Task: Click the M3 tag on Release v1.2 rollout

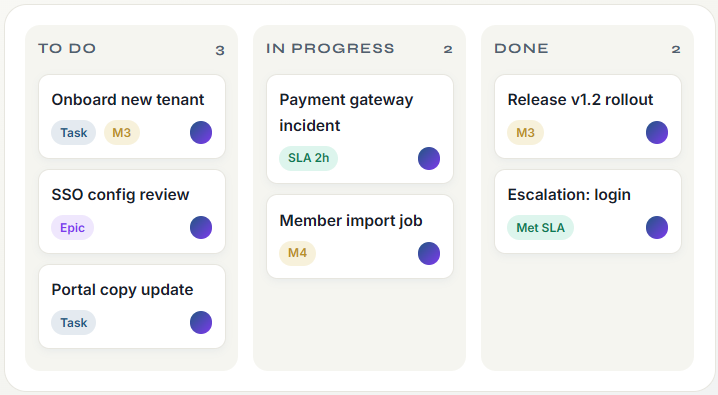Action: click(526, 133)
